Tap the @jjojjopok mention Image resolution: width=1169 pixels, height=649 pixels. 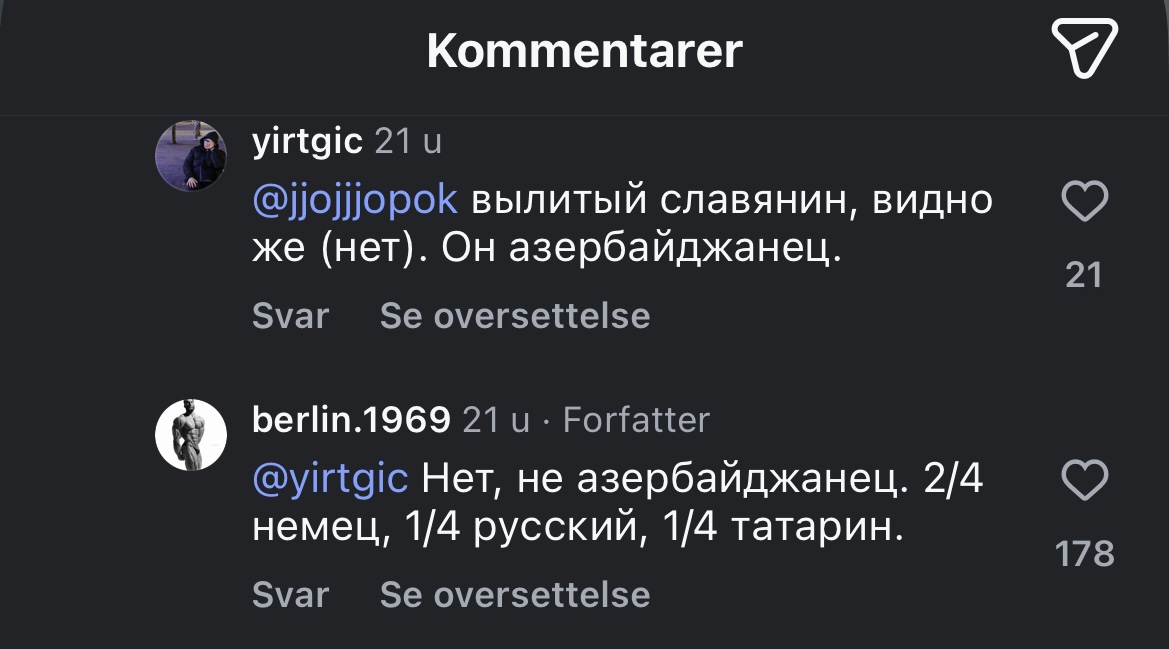(x=355, y=200)
